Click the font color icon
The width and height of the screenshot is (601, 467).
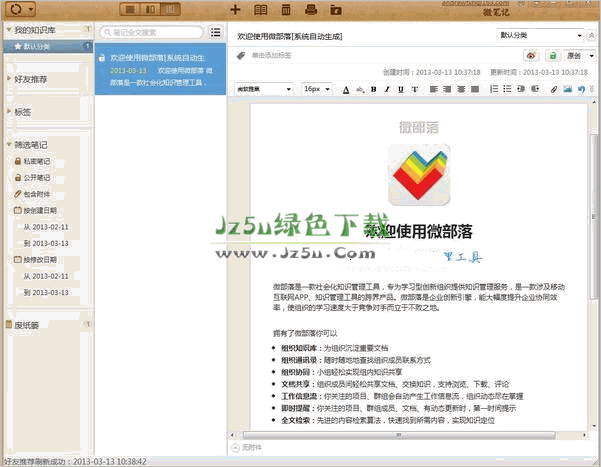tap(346, 90)
